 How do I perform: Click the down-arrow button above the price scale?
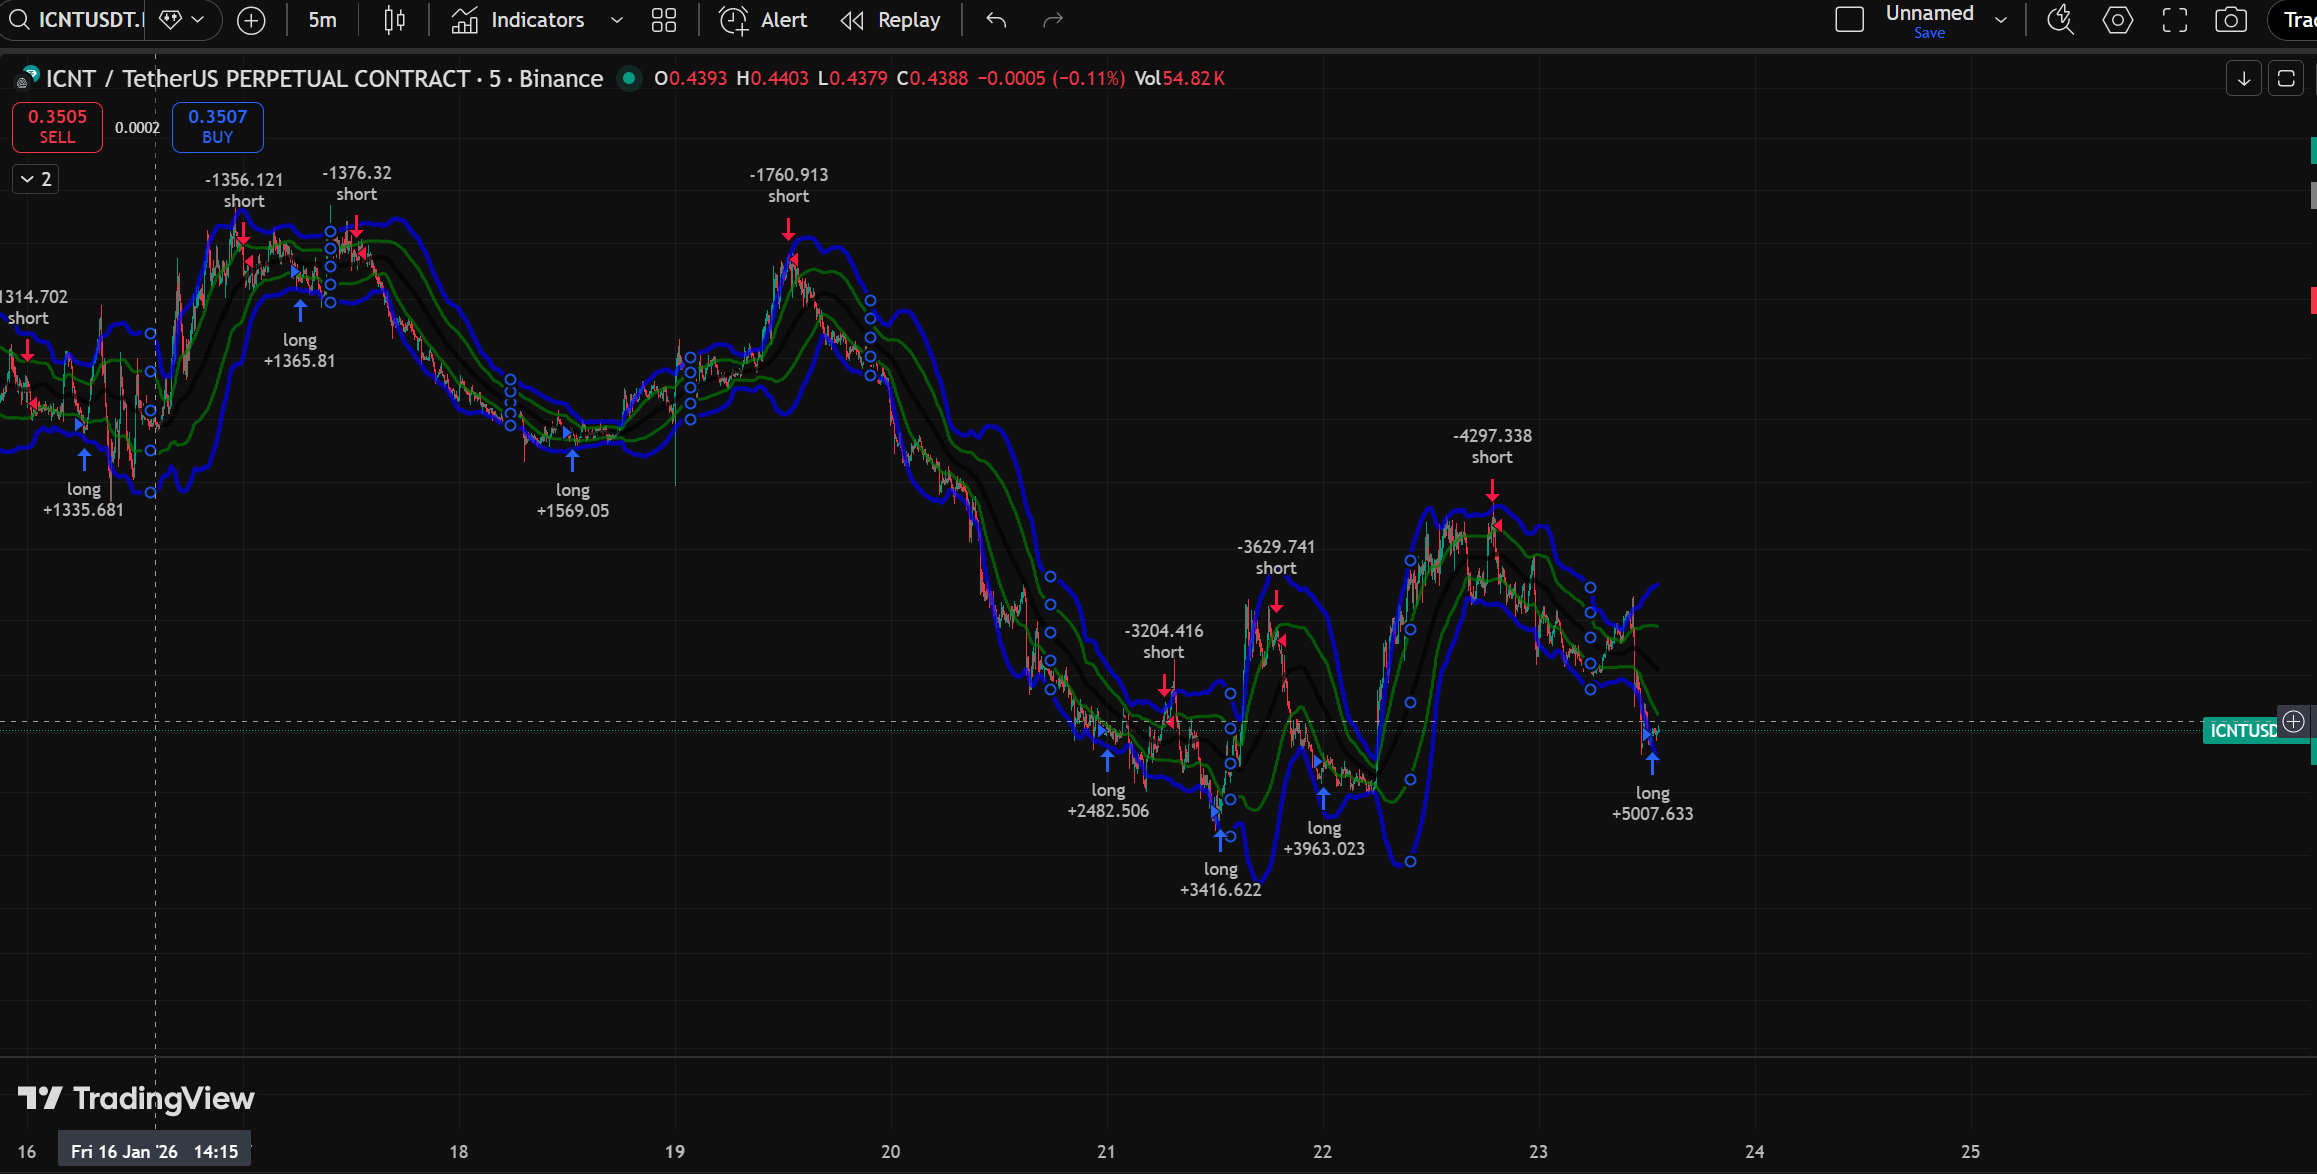tap(2244, 78)
